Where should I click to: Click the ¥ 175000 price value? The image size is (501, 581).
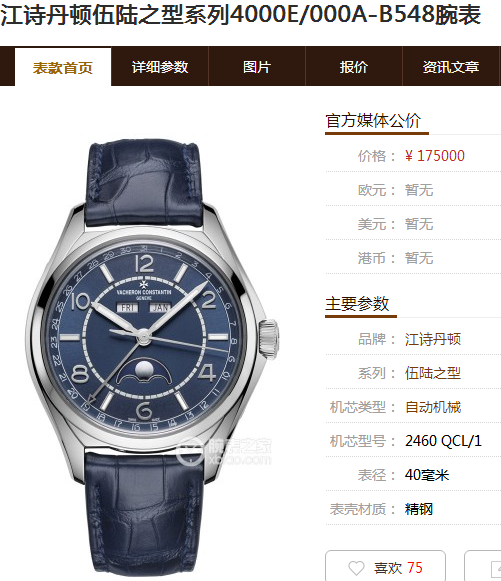pos(435,156)
